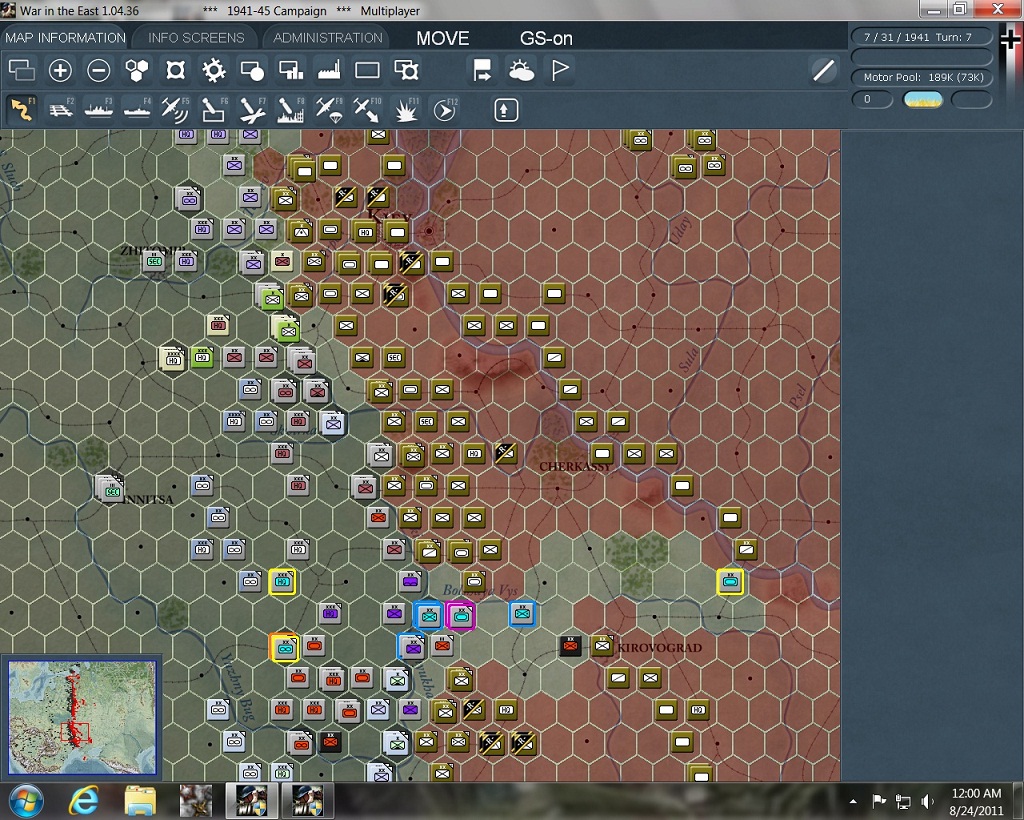Click the diagonal slash round button
1024x820 pixels.
(824, 70)
